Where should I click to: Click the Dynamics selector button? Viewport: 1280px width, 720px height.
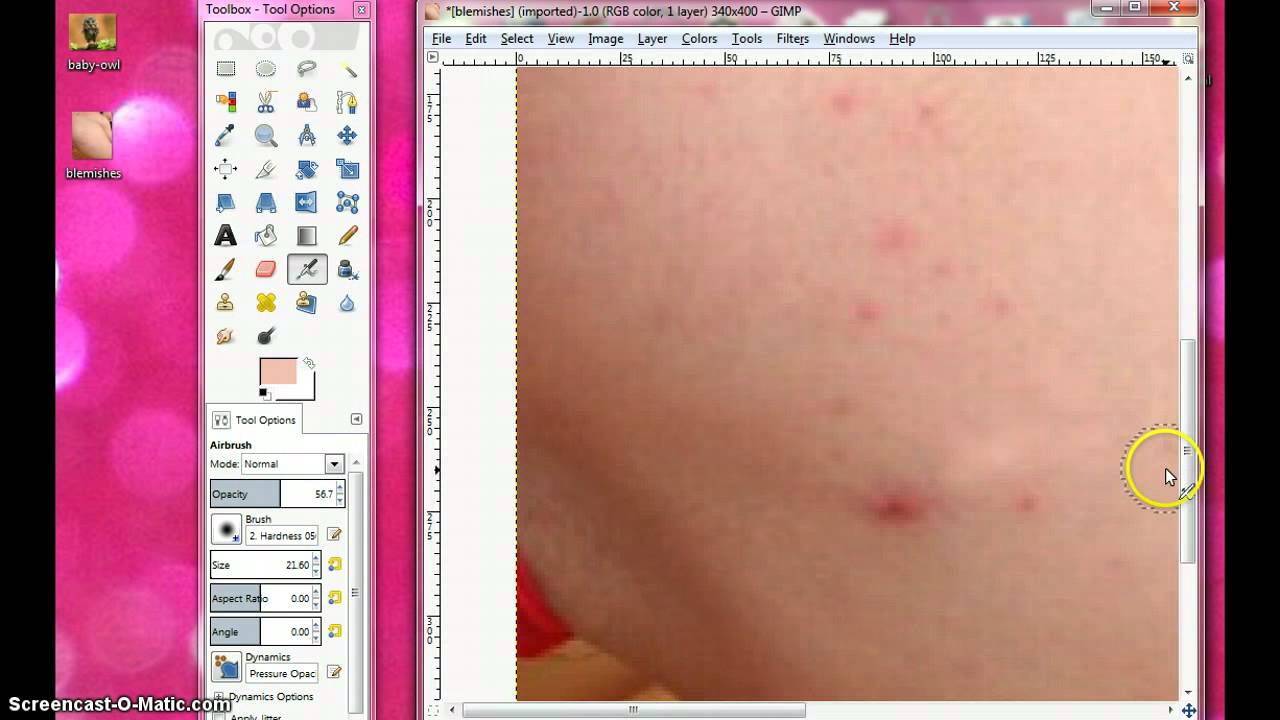click(x=227, y=667)
